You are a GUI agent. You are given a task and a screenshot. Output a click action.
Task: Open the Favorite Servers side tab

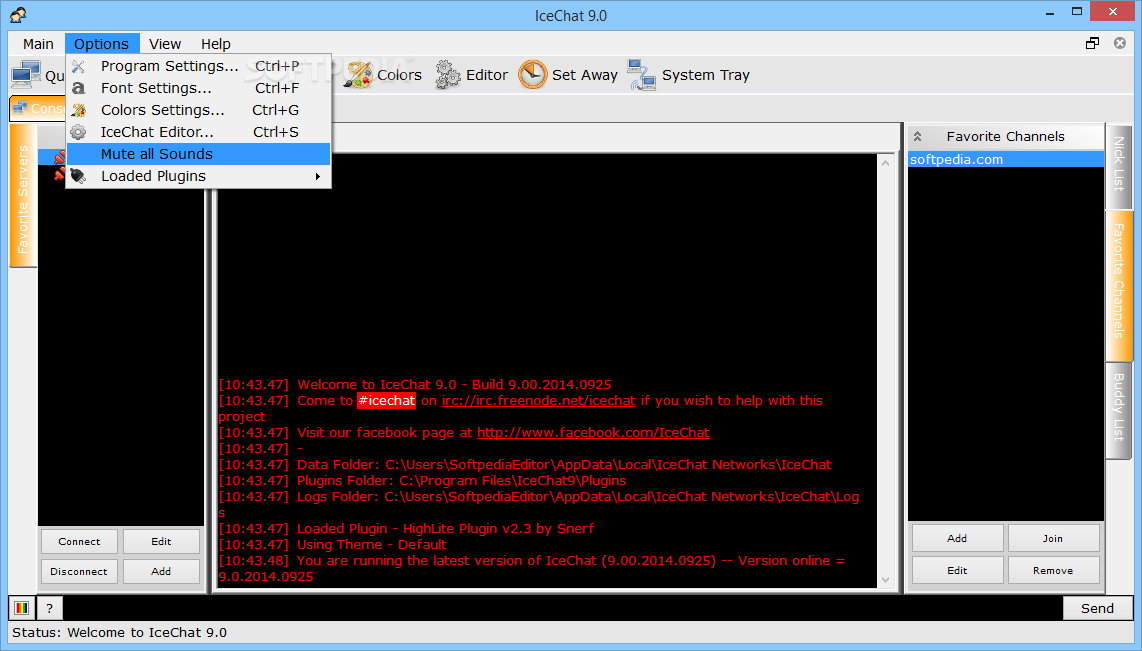tap(23, 196)
